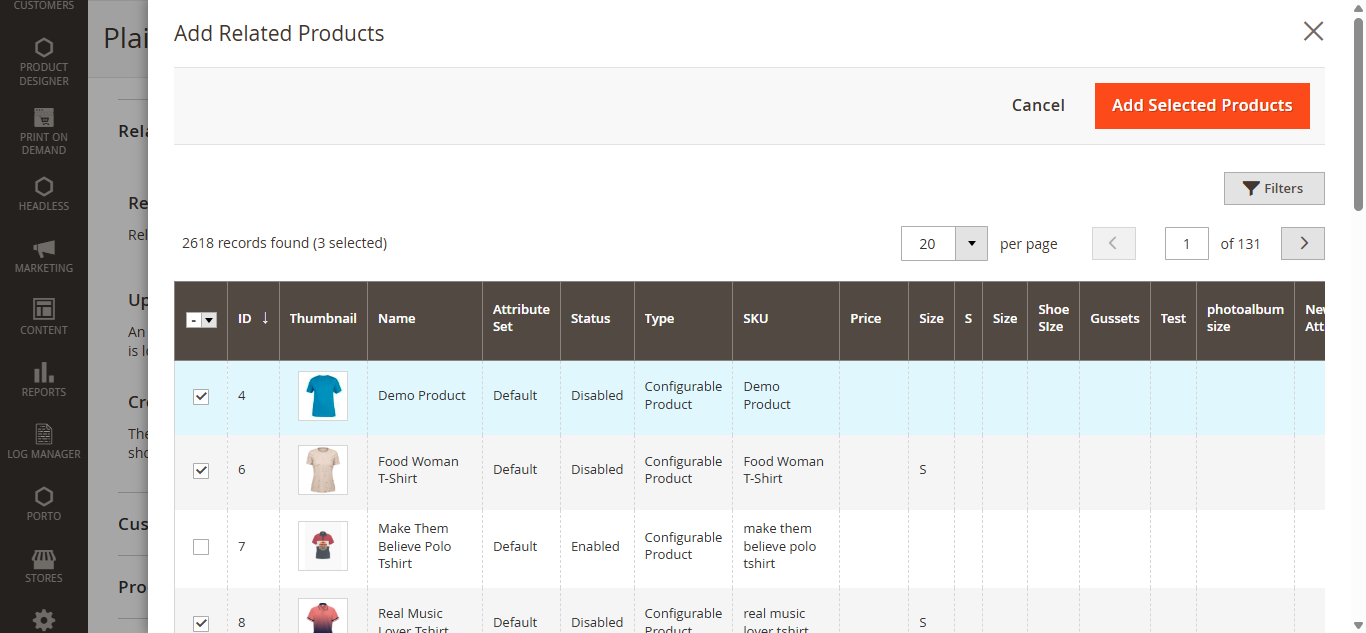
Task: Go to the next page arrow
Action: [1302, 244]
